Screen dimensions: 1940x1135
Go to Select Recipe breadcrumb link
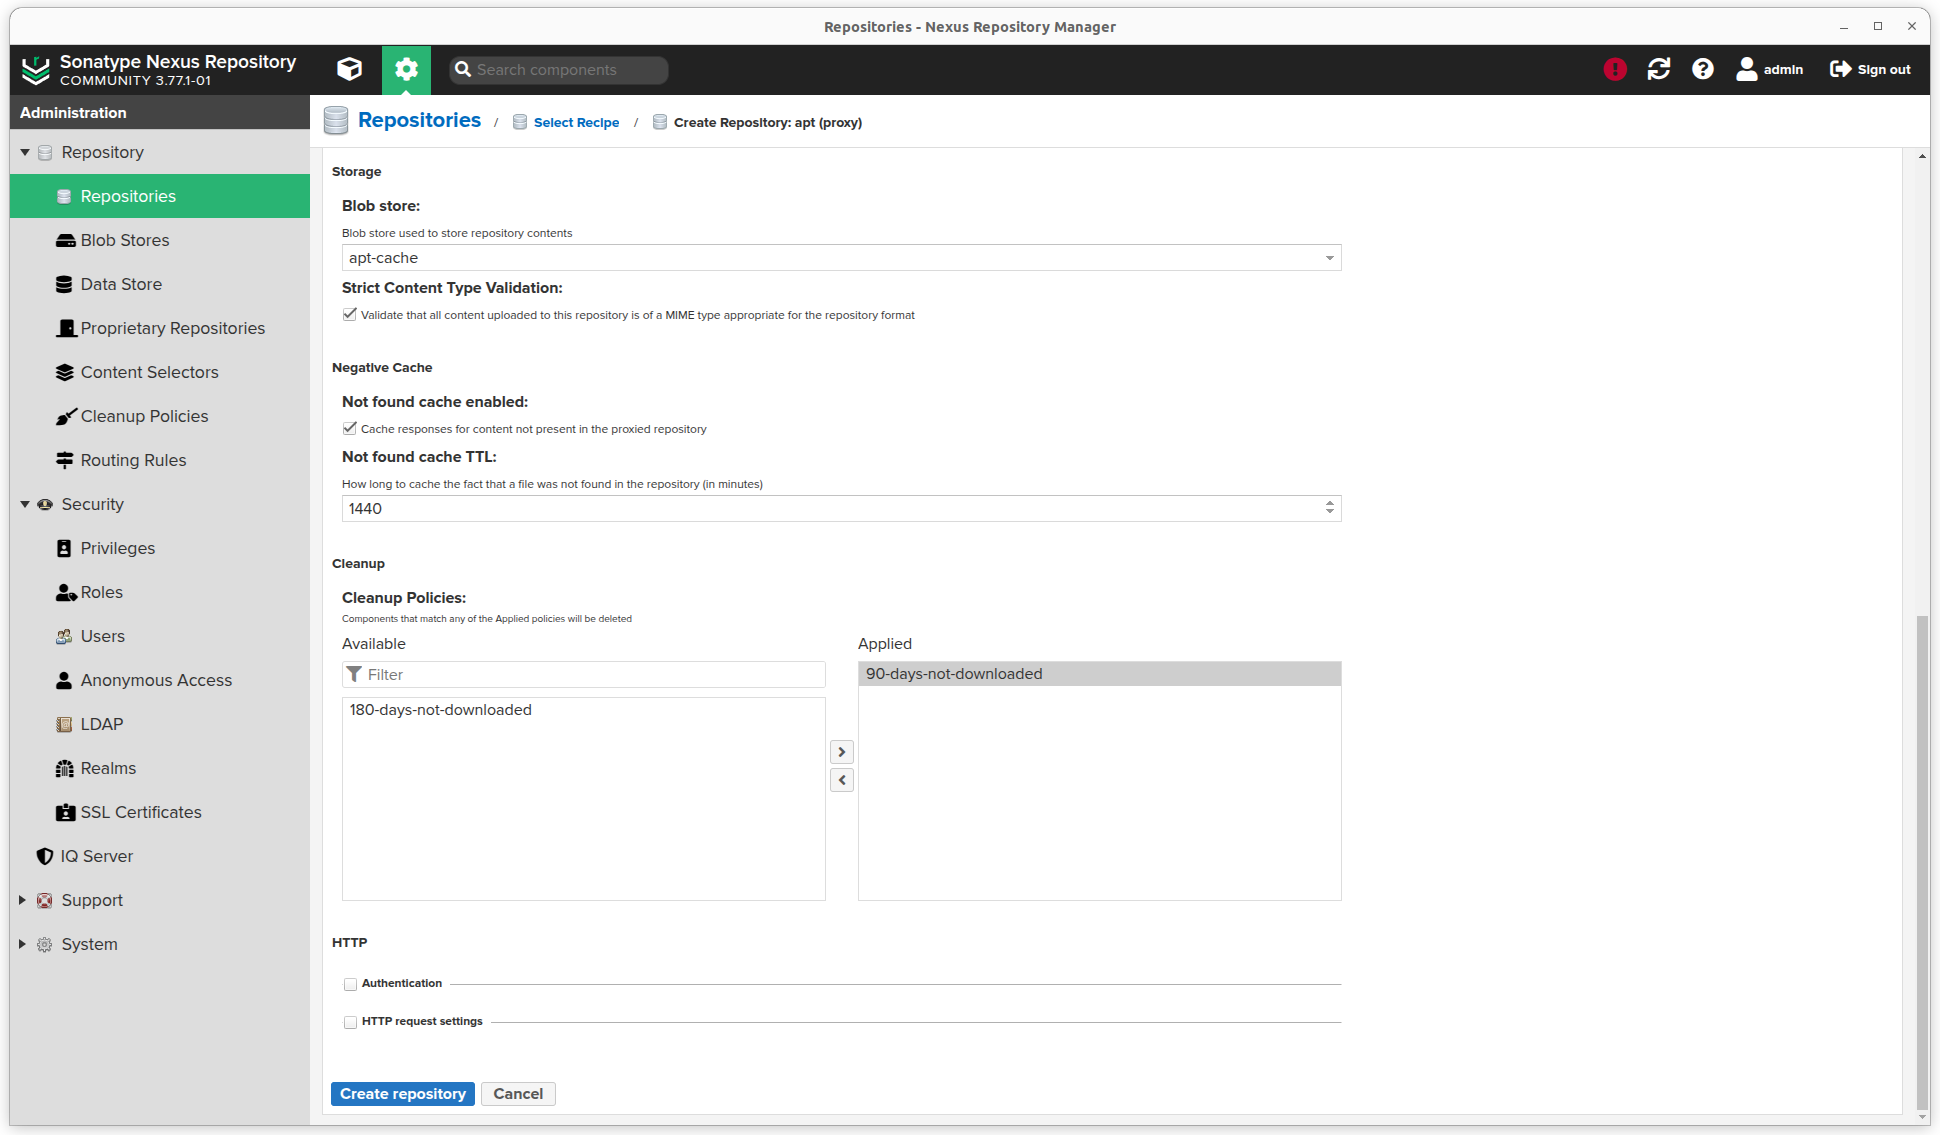576,122
